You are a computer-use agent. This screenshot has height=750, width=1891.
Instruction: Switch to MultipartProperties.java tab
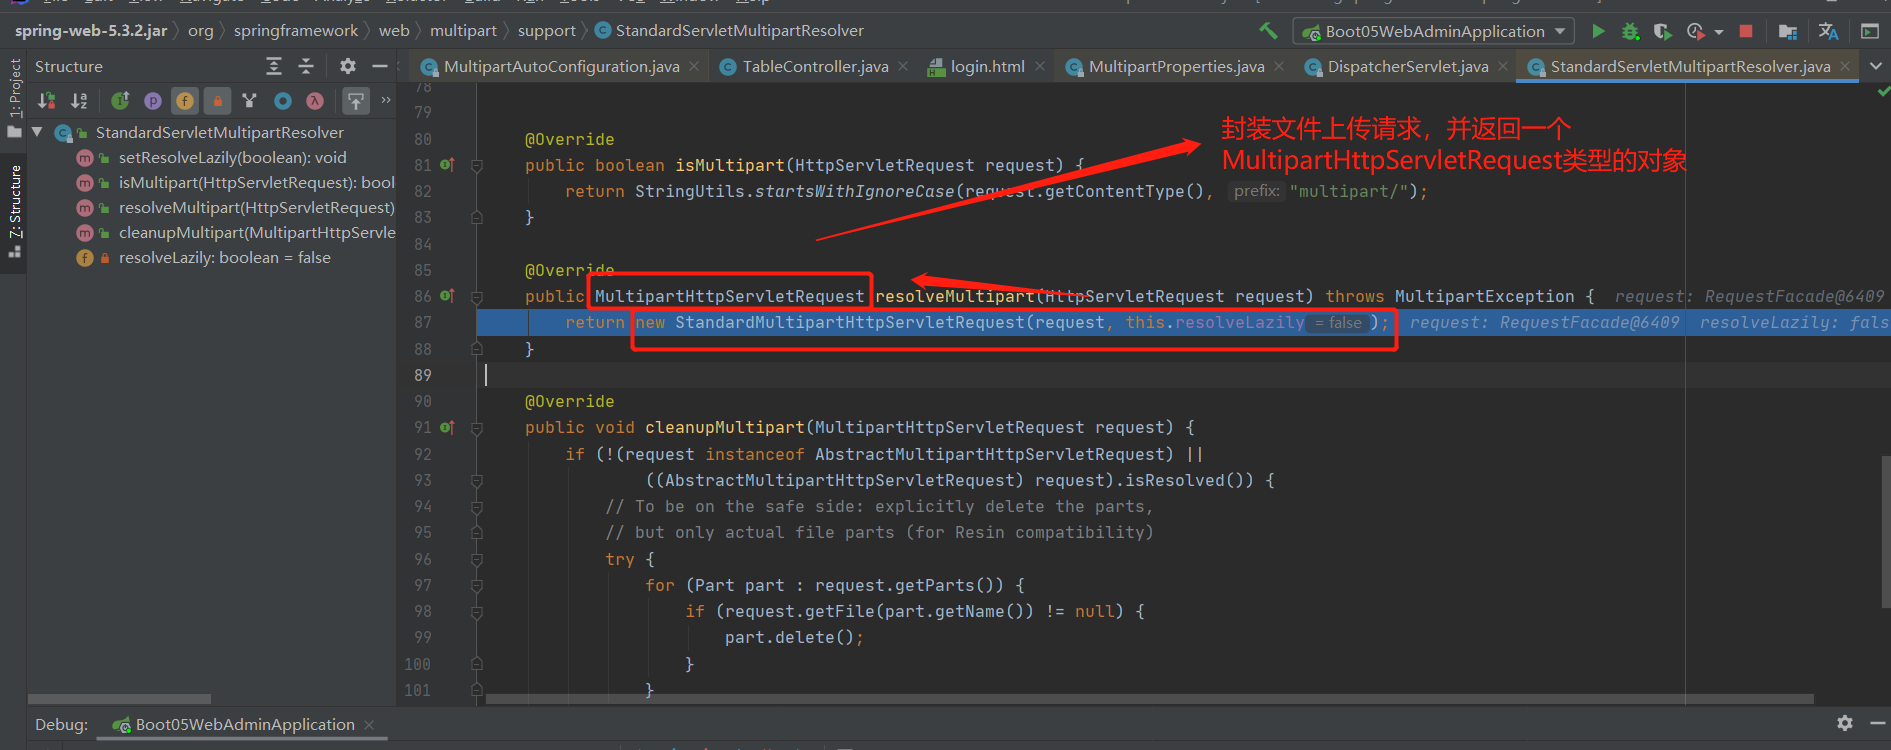tap(1176, 66)
